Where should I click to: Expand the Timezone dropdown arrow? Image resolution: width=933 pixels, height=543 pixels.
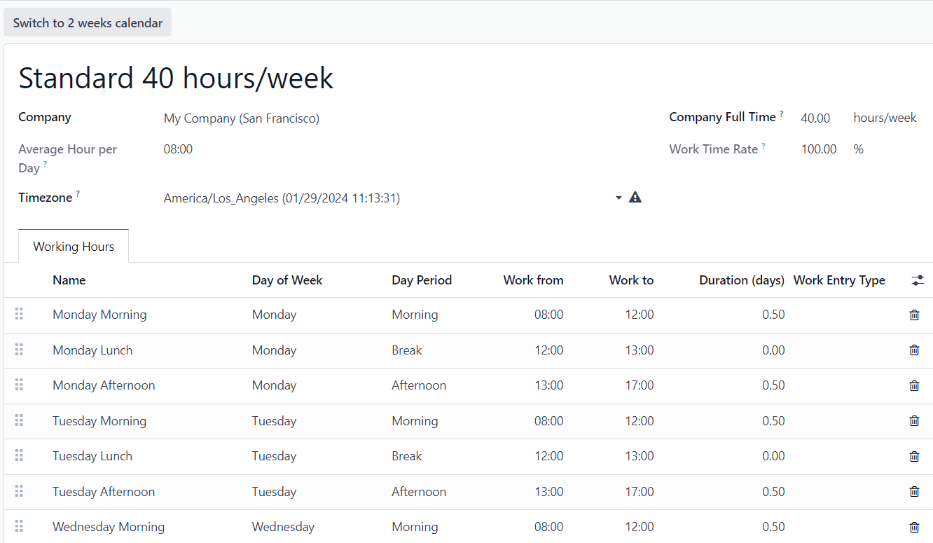[618, 198]
